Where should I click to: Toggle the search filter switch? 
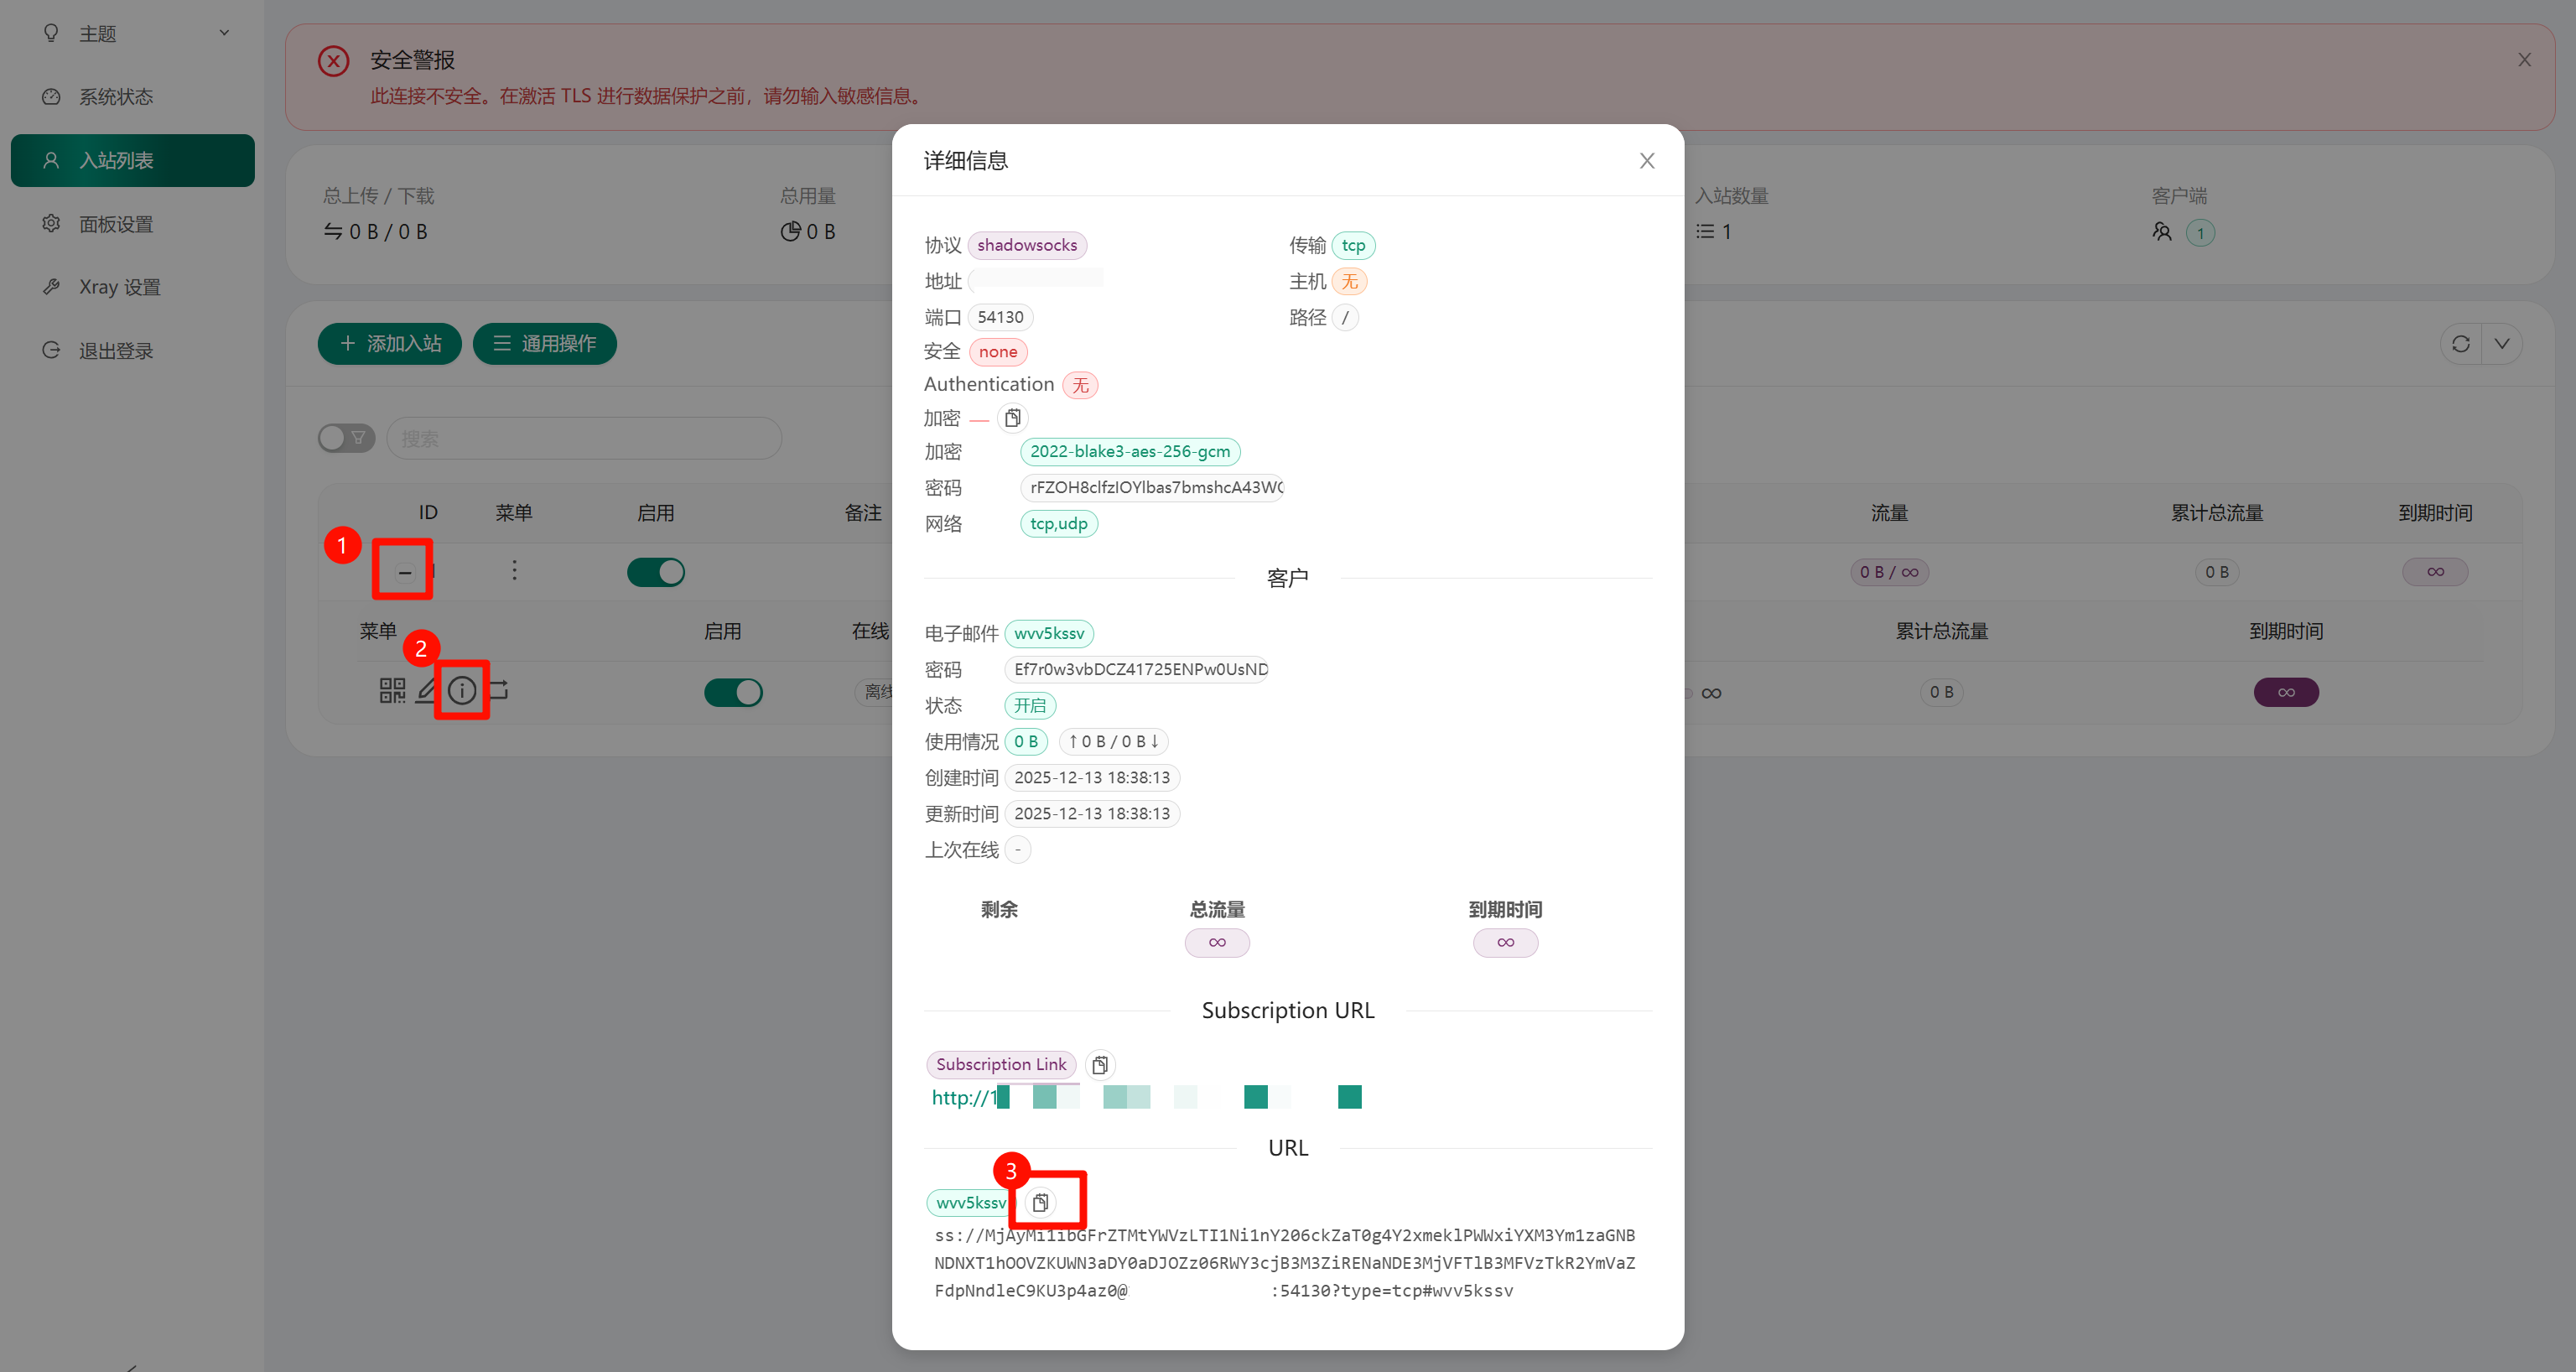pyautogui.click(x=346, y=438)
